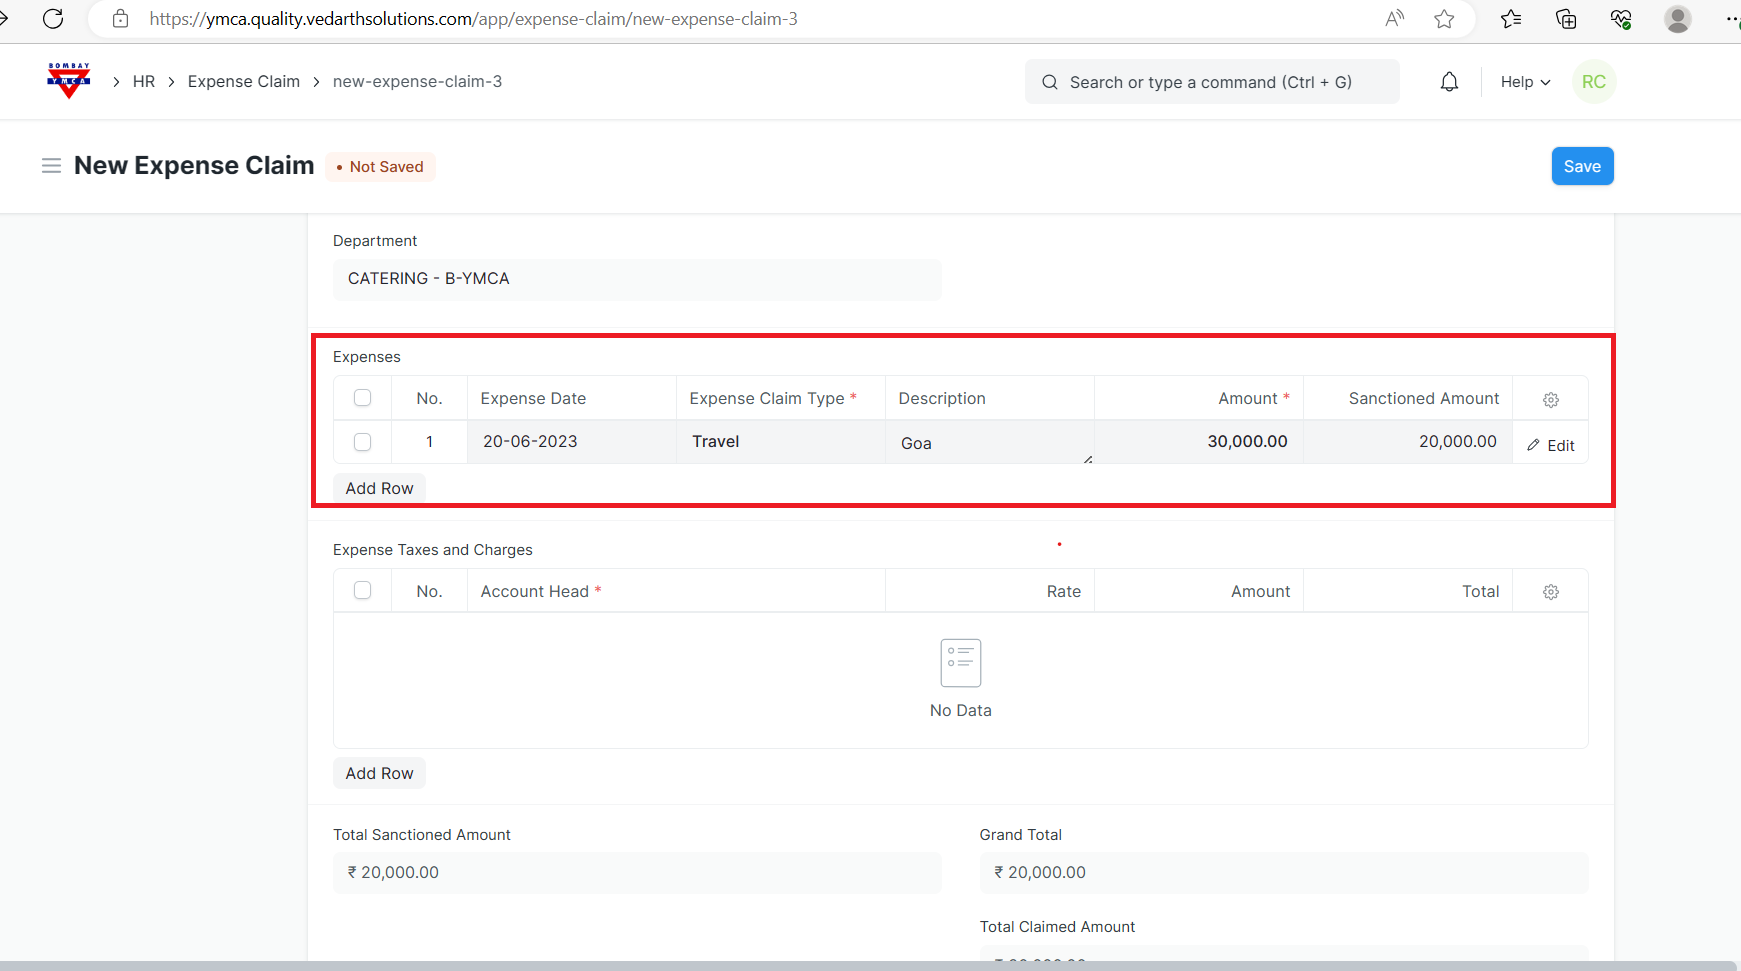Open the RC user avatar menu
This screenshot has width=1741, height=971.
click(x=1593, y=82)
